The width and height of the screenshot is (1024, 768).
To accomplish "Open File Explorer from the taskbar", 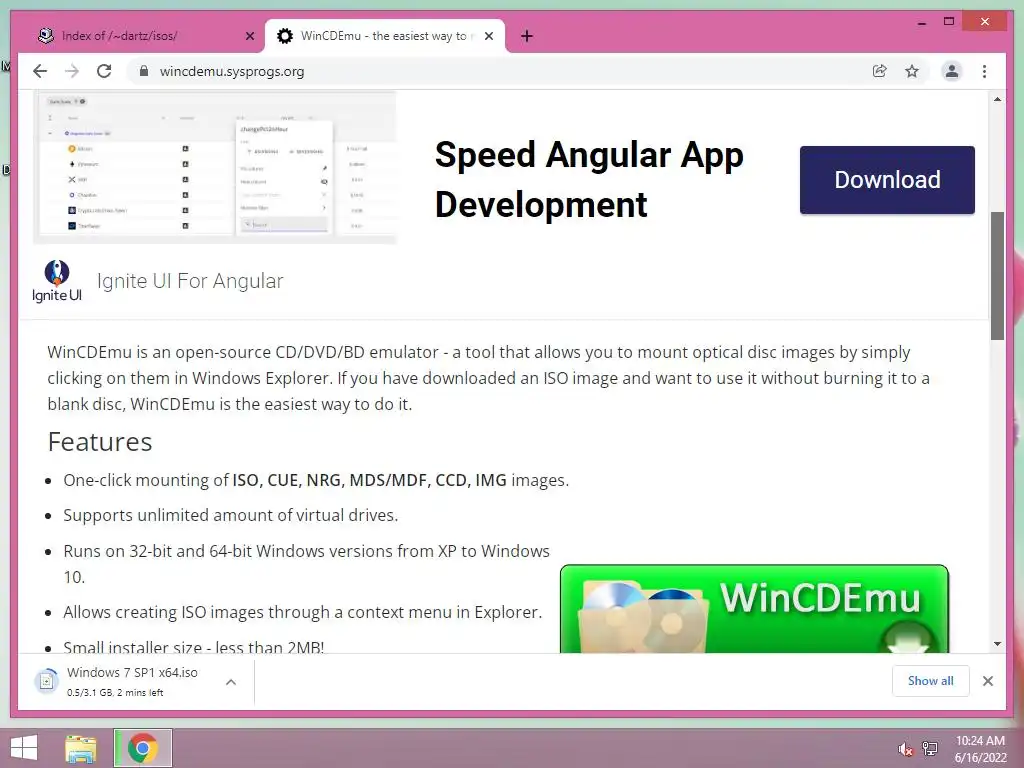I will pyautogui.click(x=80, y=748).
